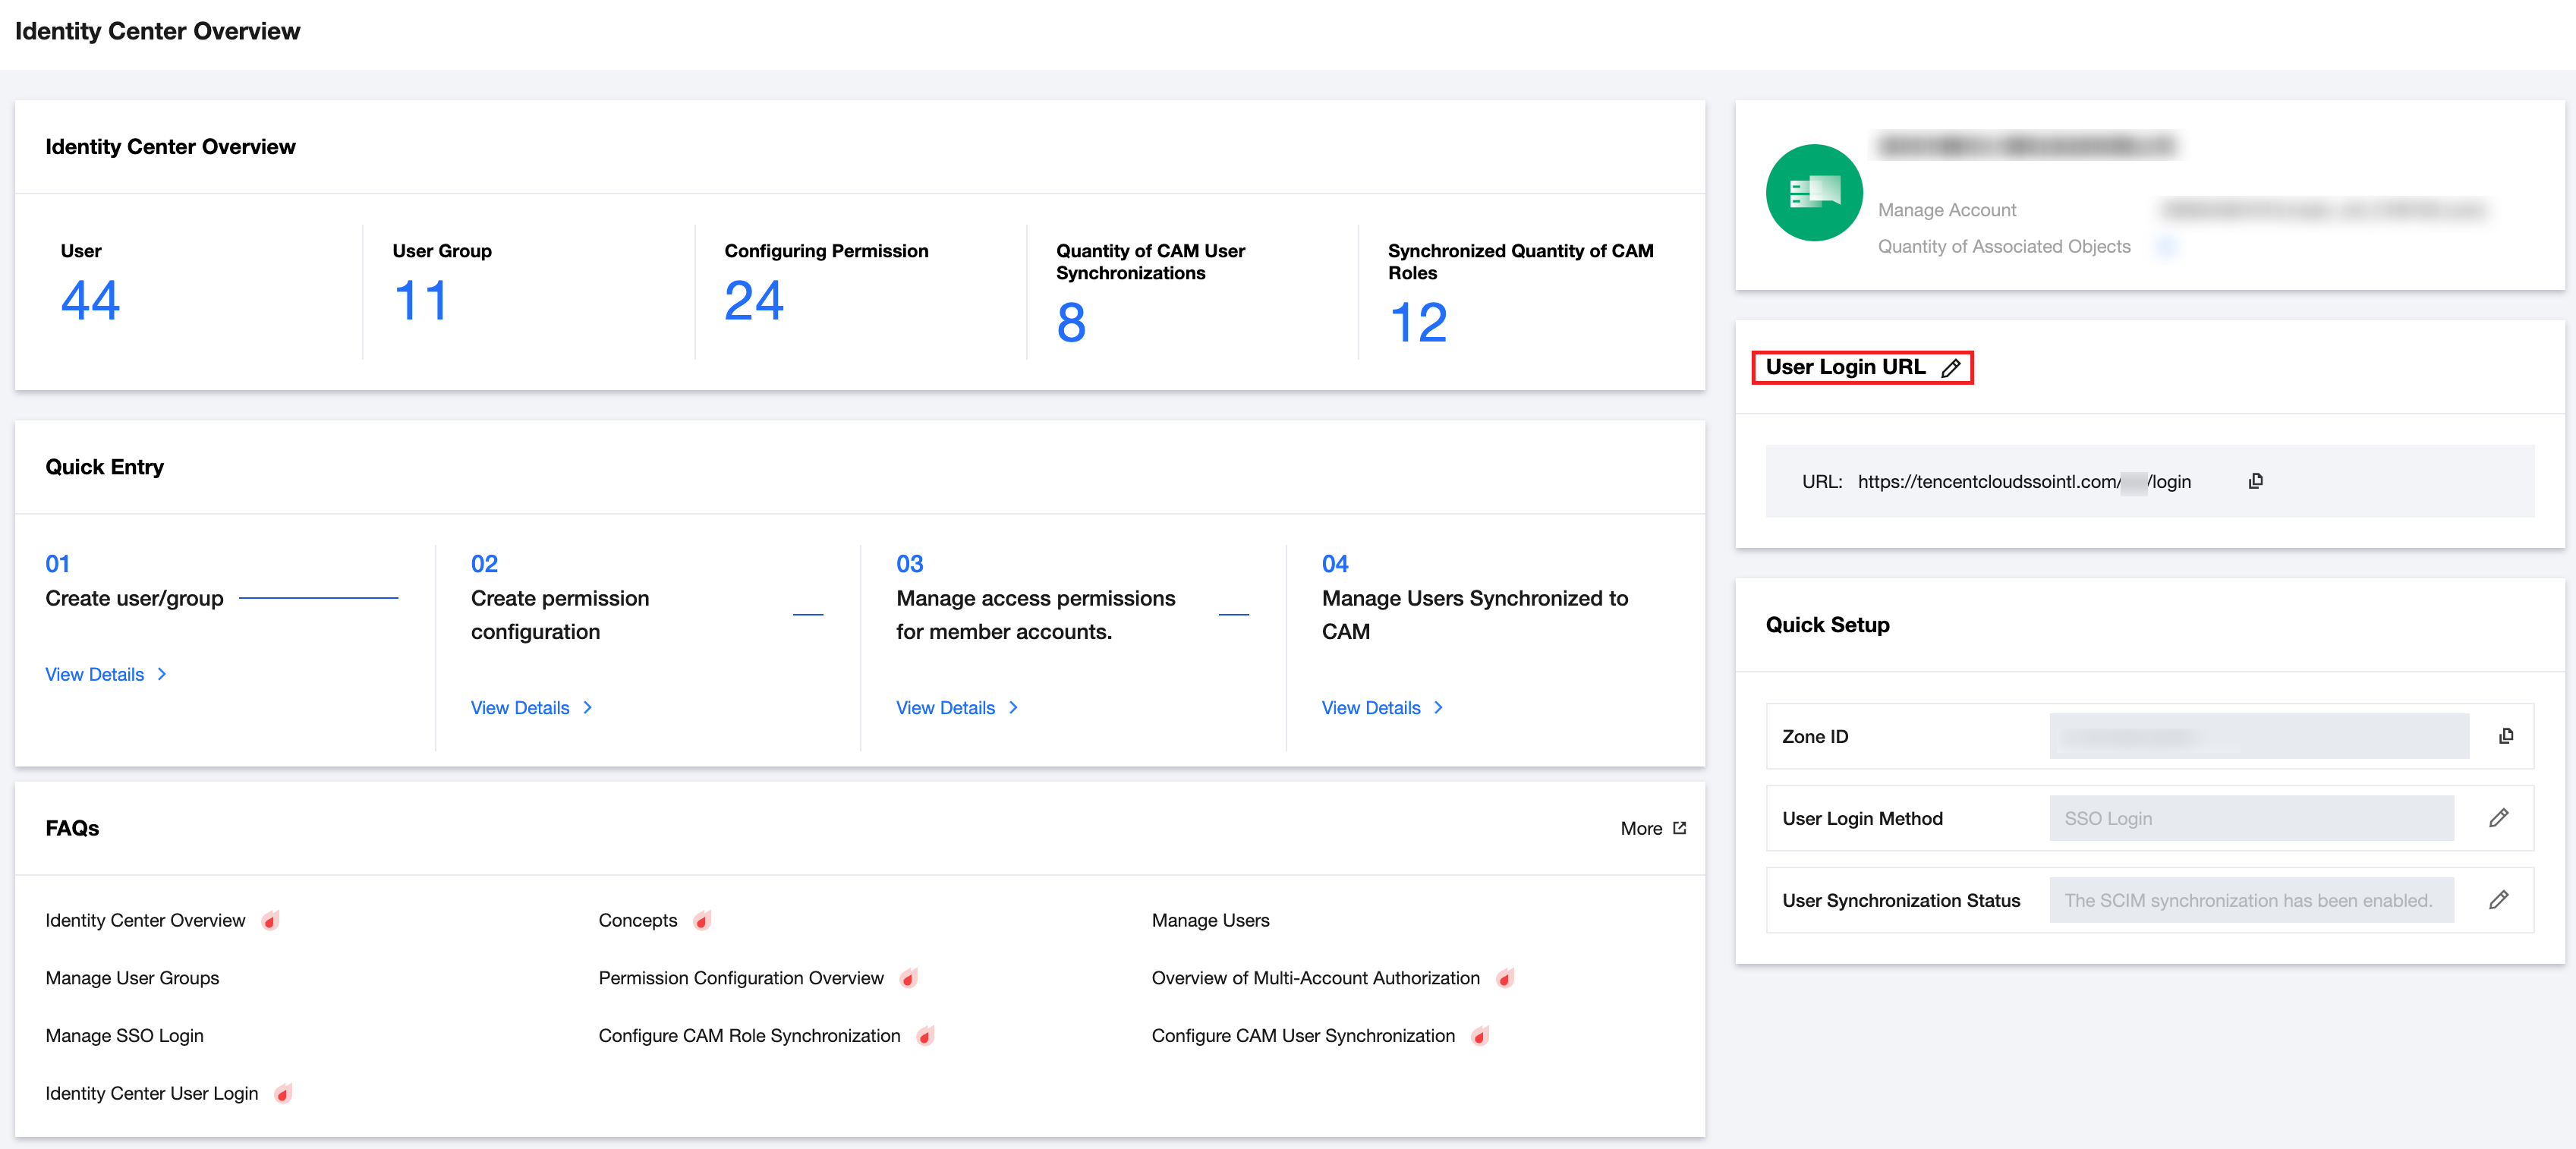Open the Identity Center User Login FAQ

pos(151,1093)
